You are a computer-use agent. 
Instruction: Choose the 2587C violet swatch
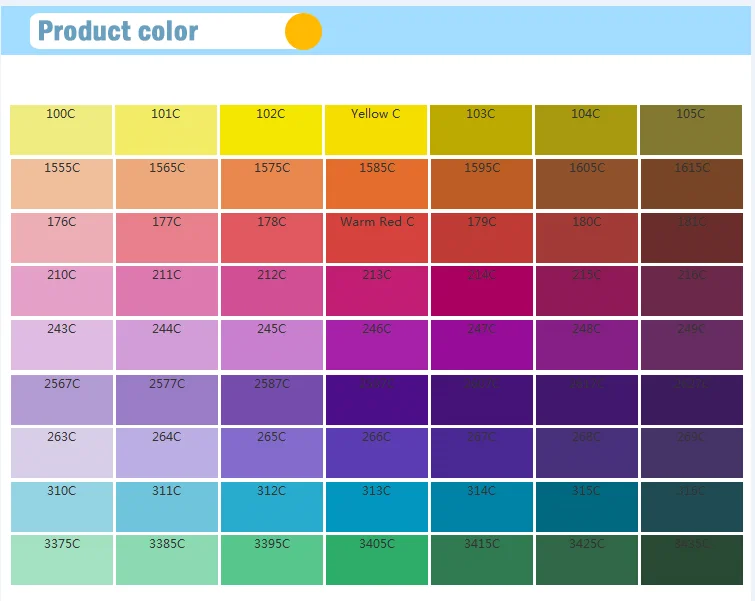[271, 400]
